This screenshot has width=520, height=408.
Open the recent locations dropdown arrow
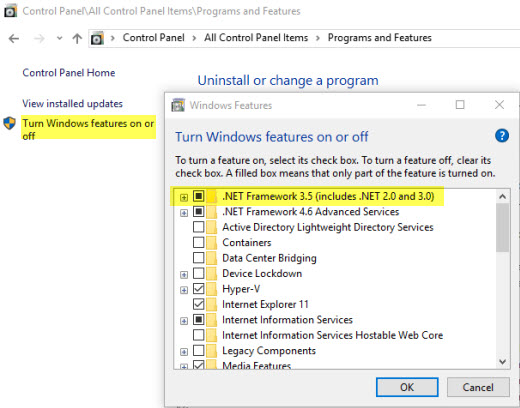(x=59, y=38)
